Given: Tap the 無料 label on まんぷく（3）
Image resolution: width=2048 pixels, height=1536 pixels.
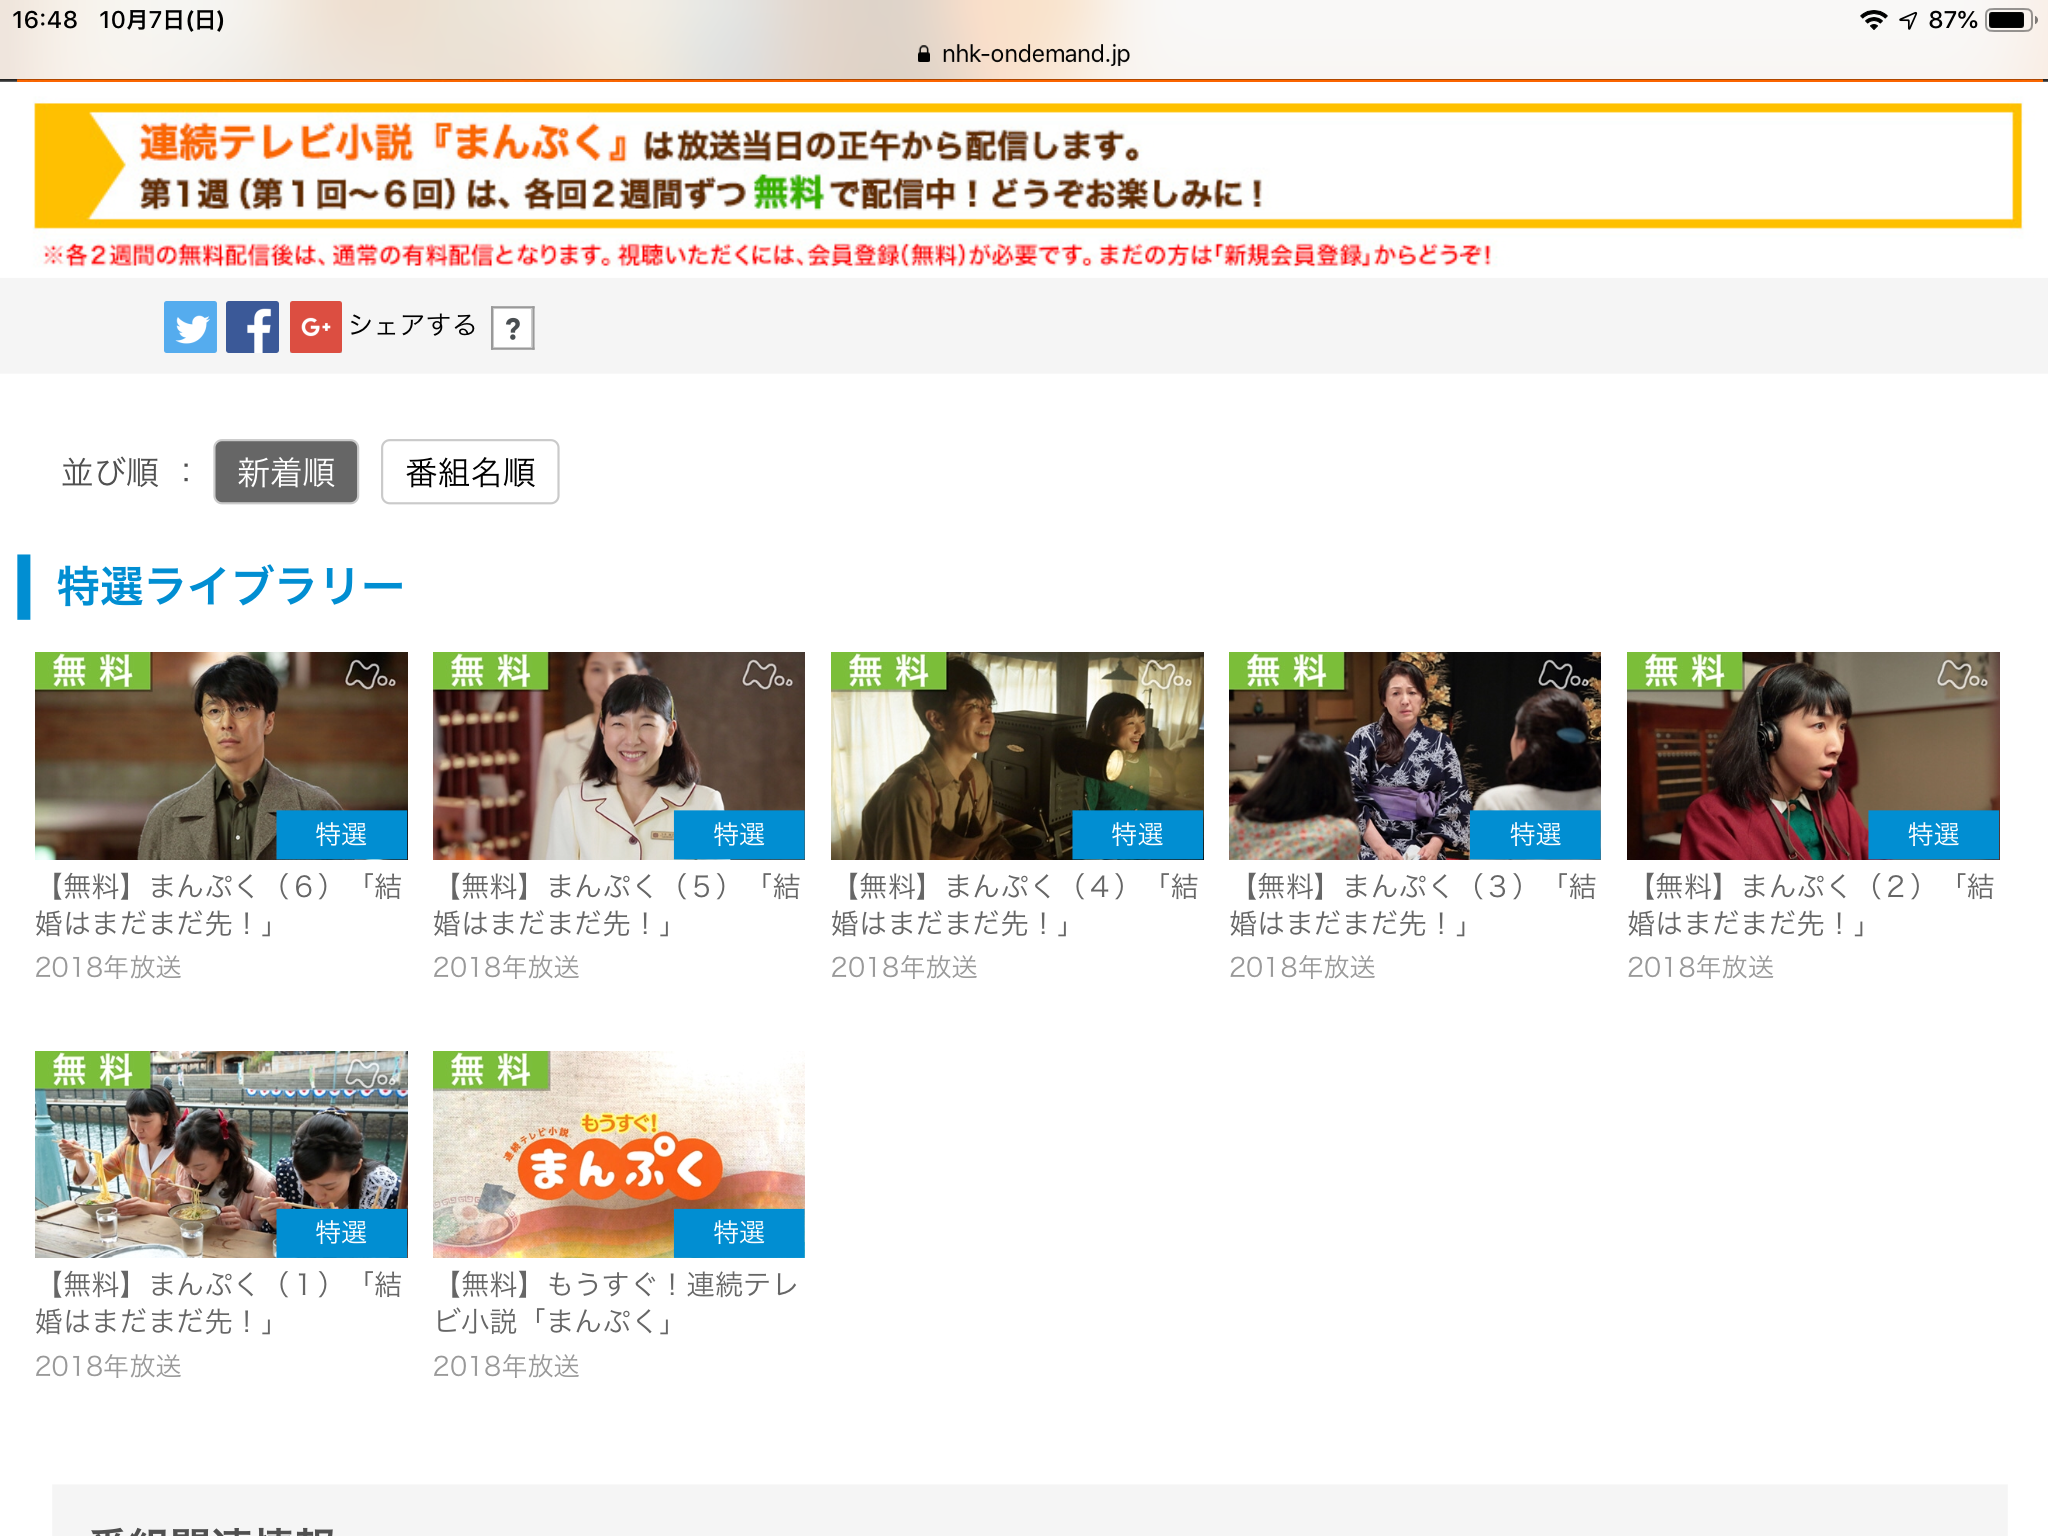Looking at the screenshot, I should pyautogui.click(x=1286, y=671).
